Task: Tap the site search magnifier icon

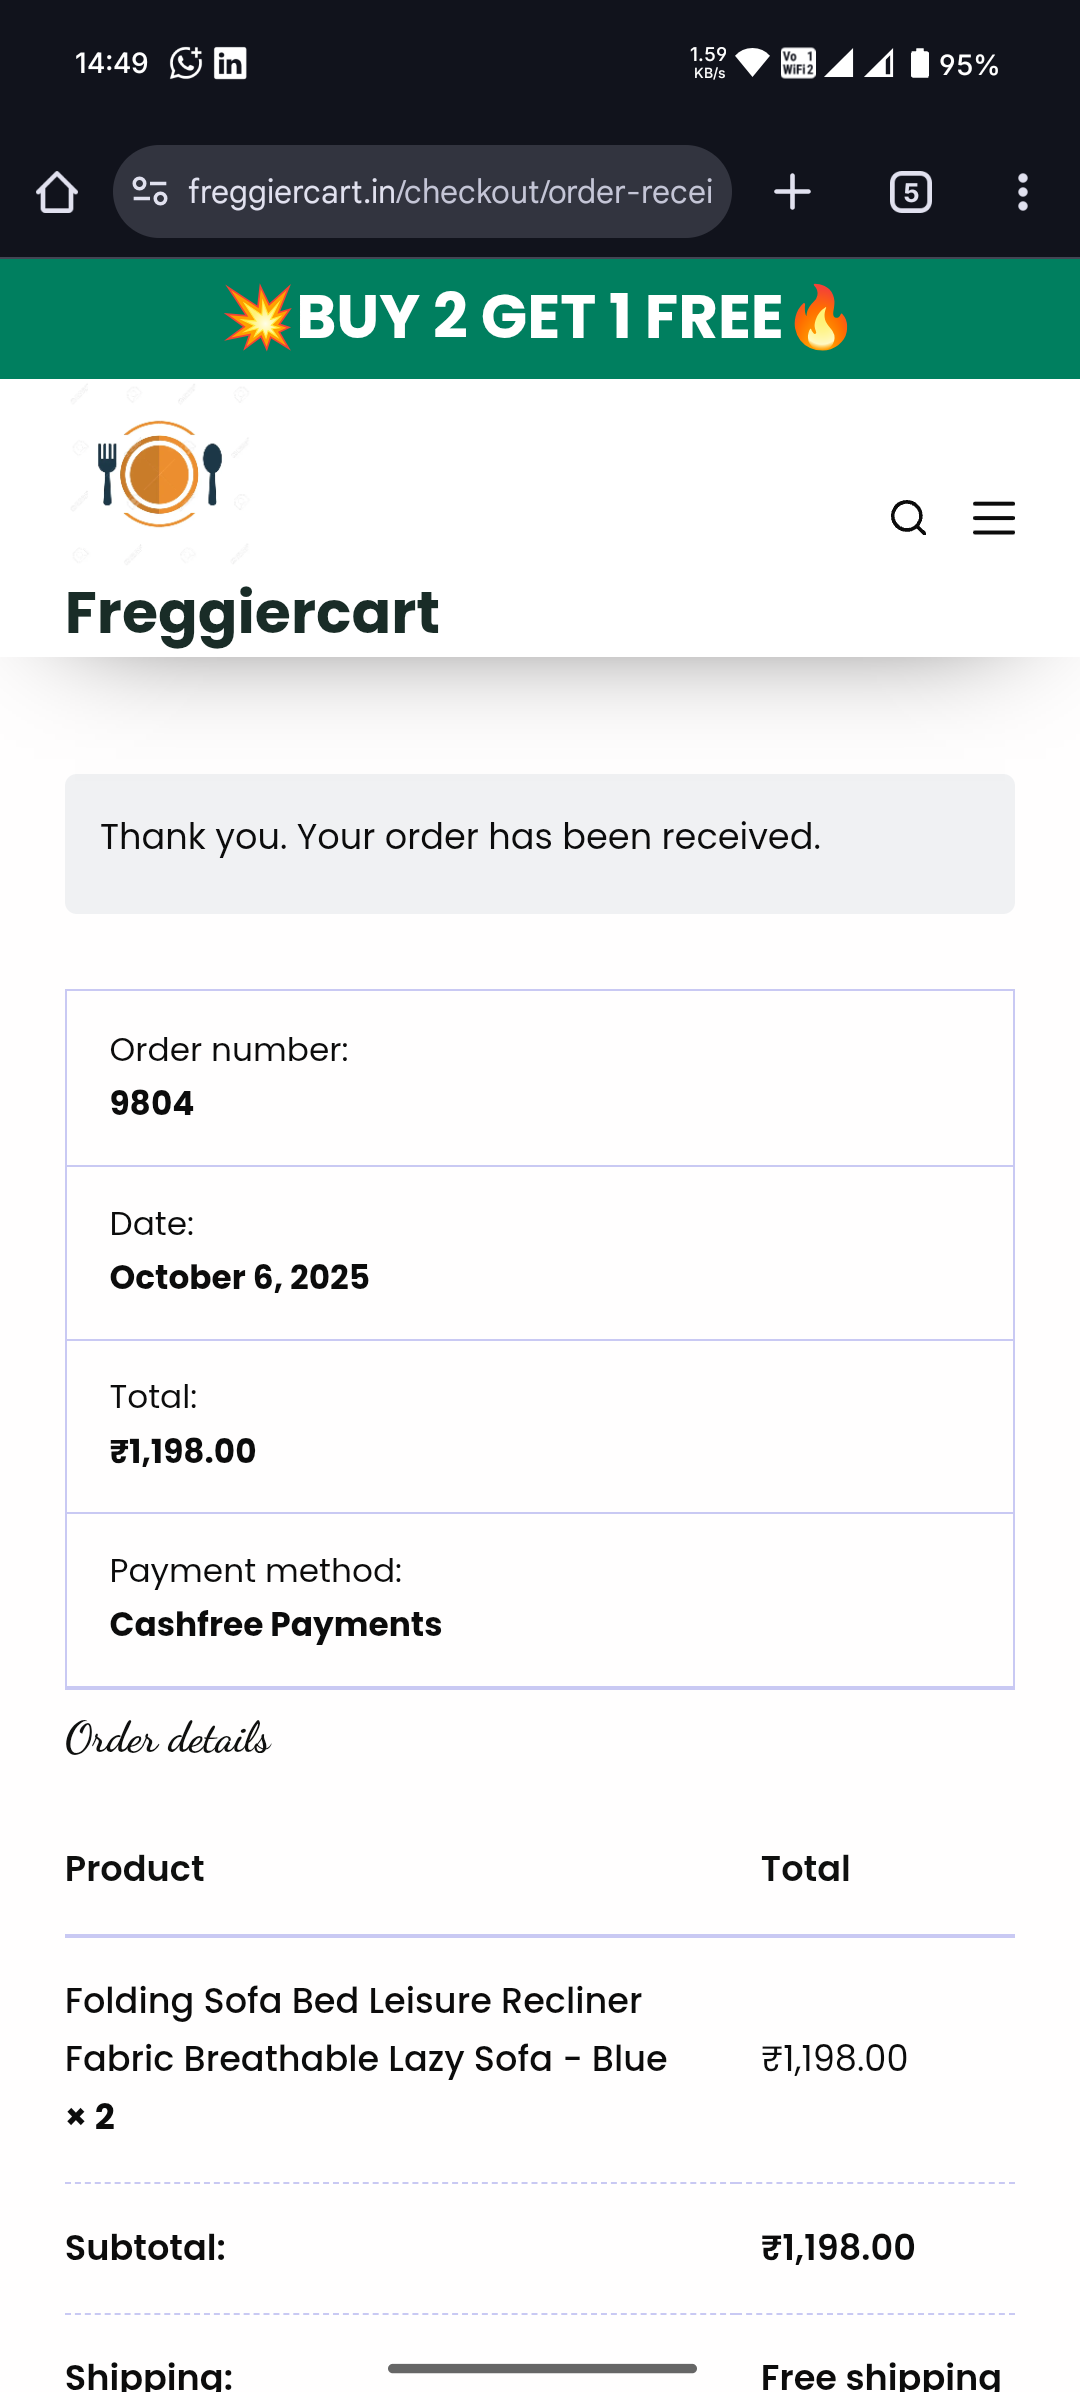Action: (x=908, y=518)
